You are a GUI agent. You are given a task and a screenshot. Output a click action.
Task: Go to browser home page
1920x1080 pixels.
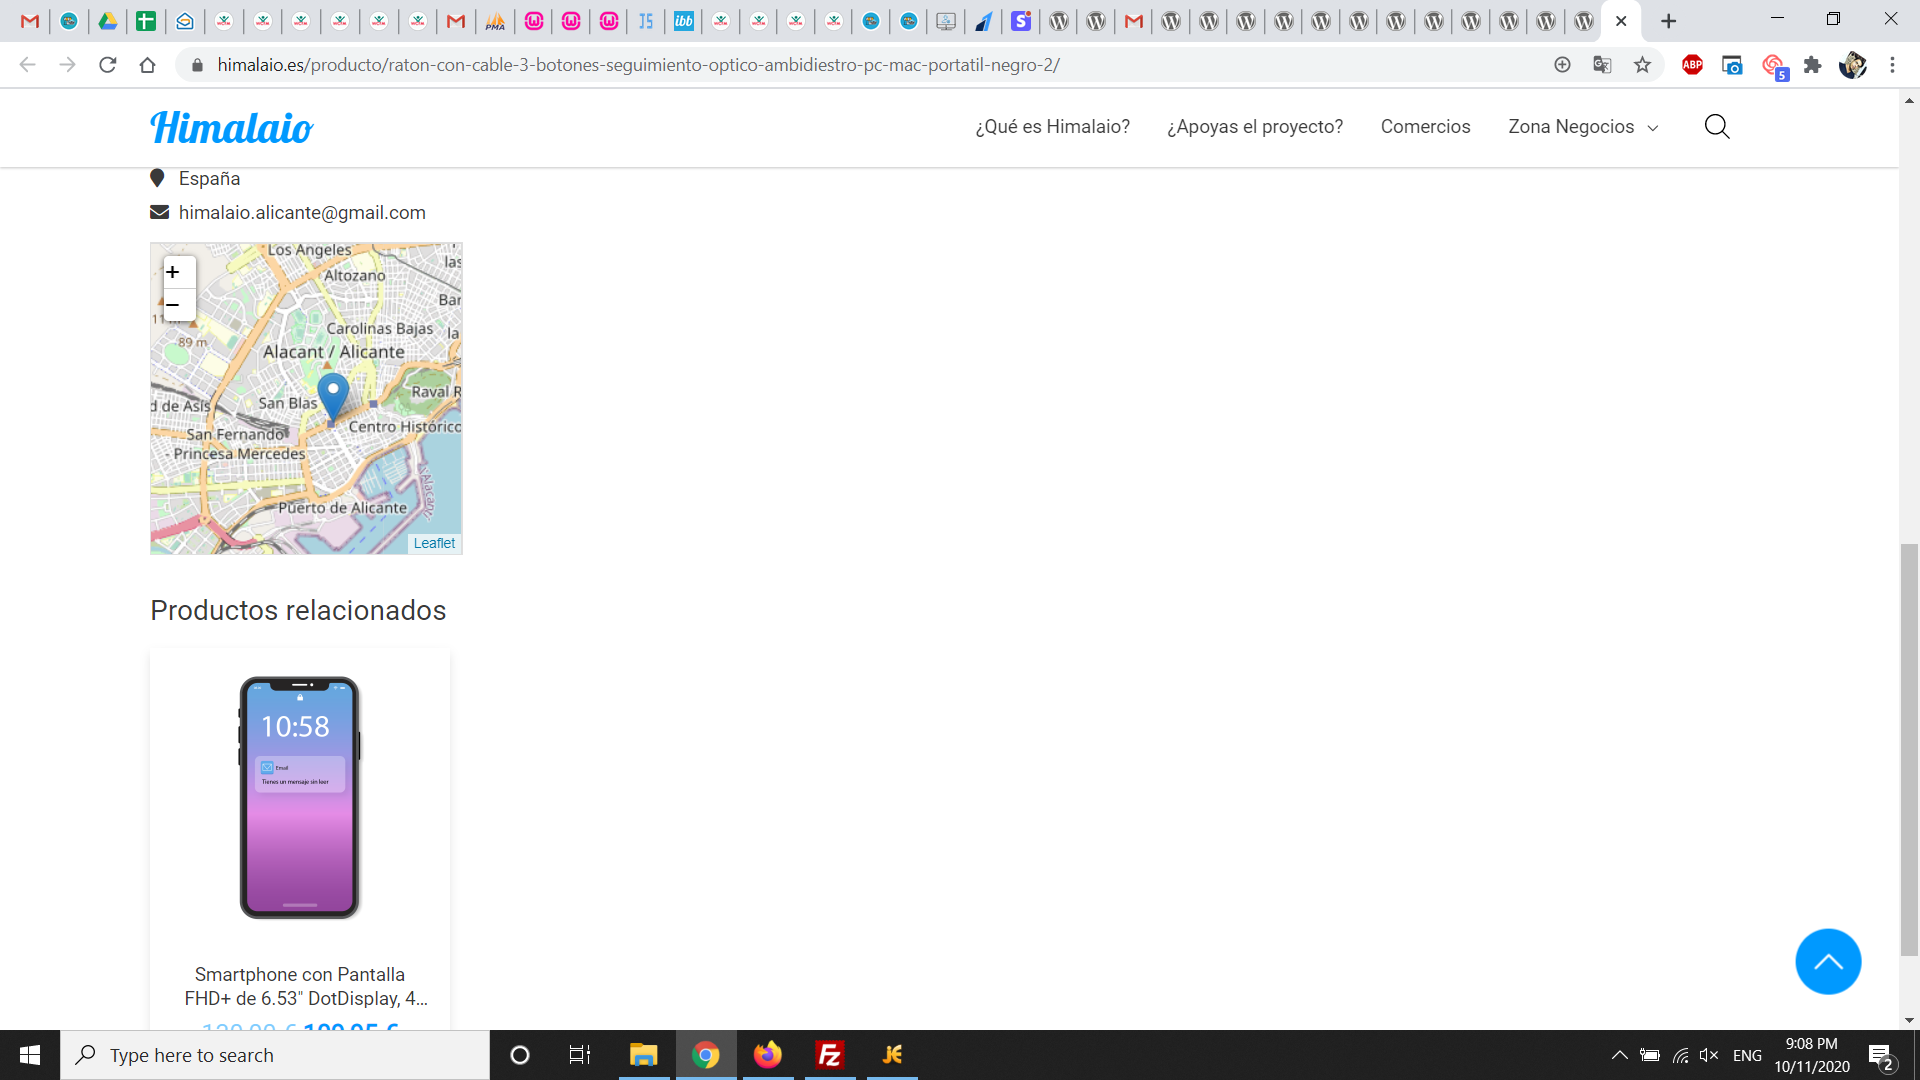pyautogui.click(x=148, y=65)
